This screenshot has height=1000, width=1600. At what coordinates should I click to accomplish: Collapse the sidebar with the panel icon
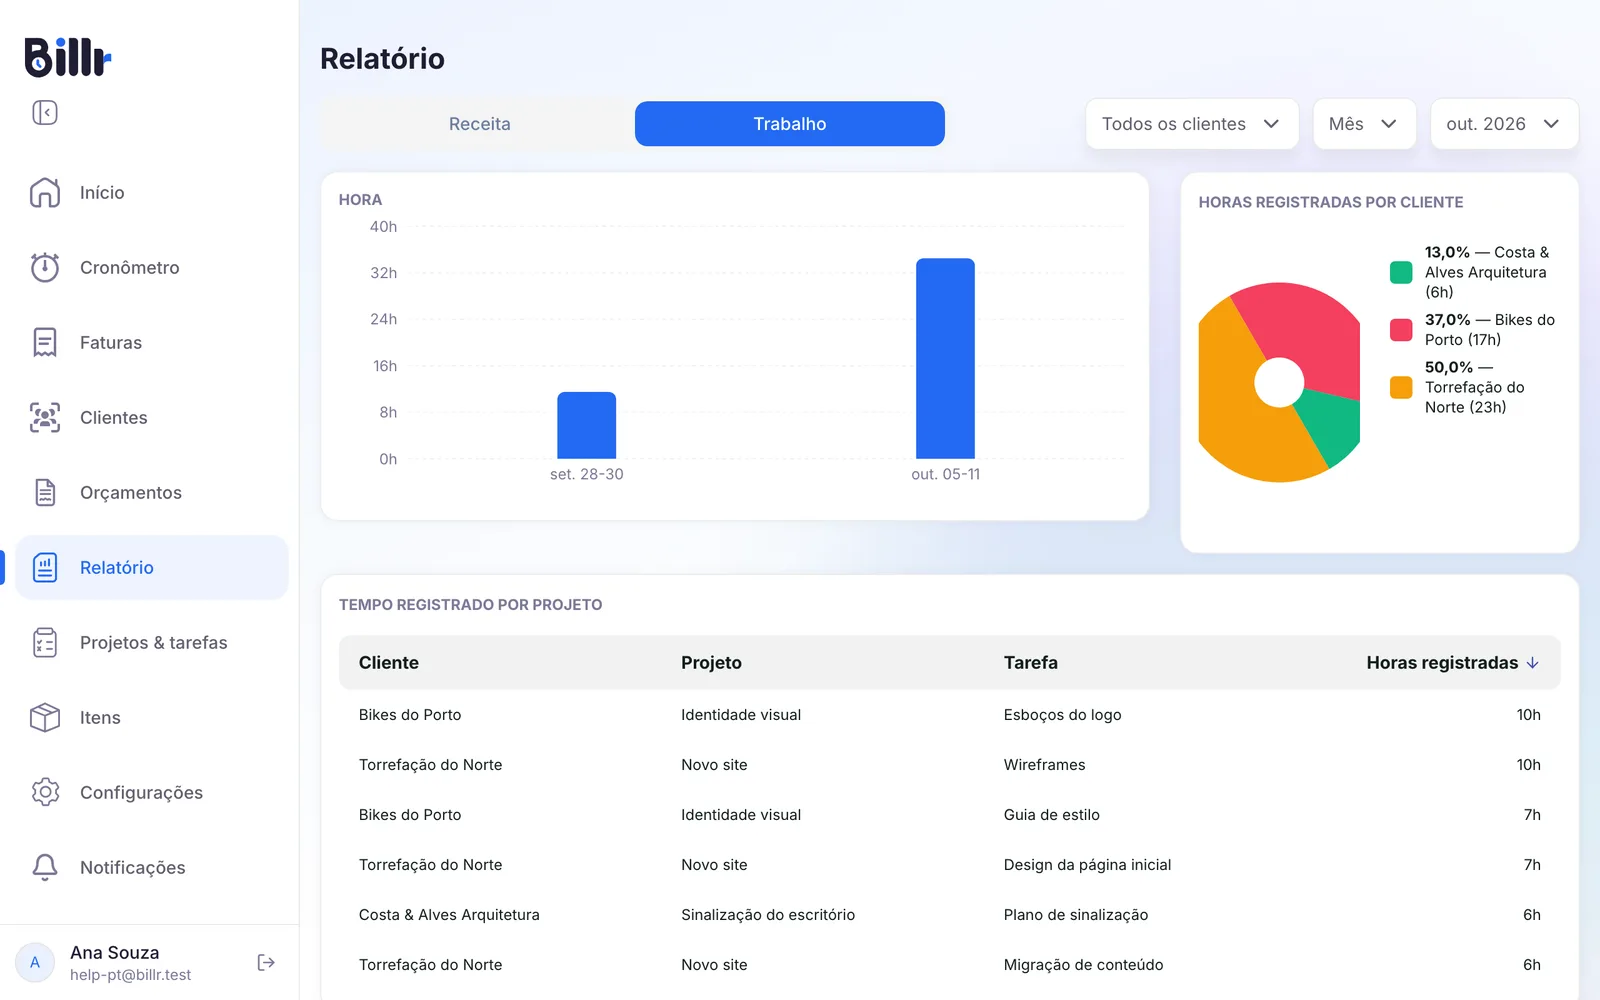(45, 112)
